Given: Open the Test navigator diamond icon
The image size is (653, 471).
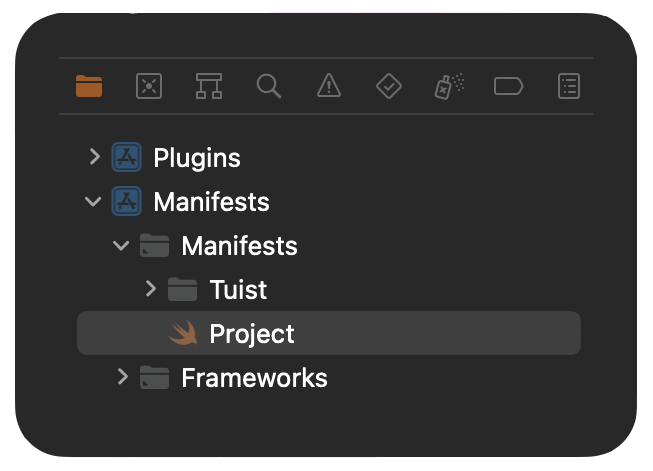Looking at the screenshot, I should coord(388,87).
